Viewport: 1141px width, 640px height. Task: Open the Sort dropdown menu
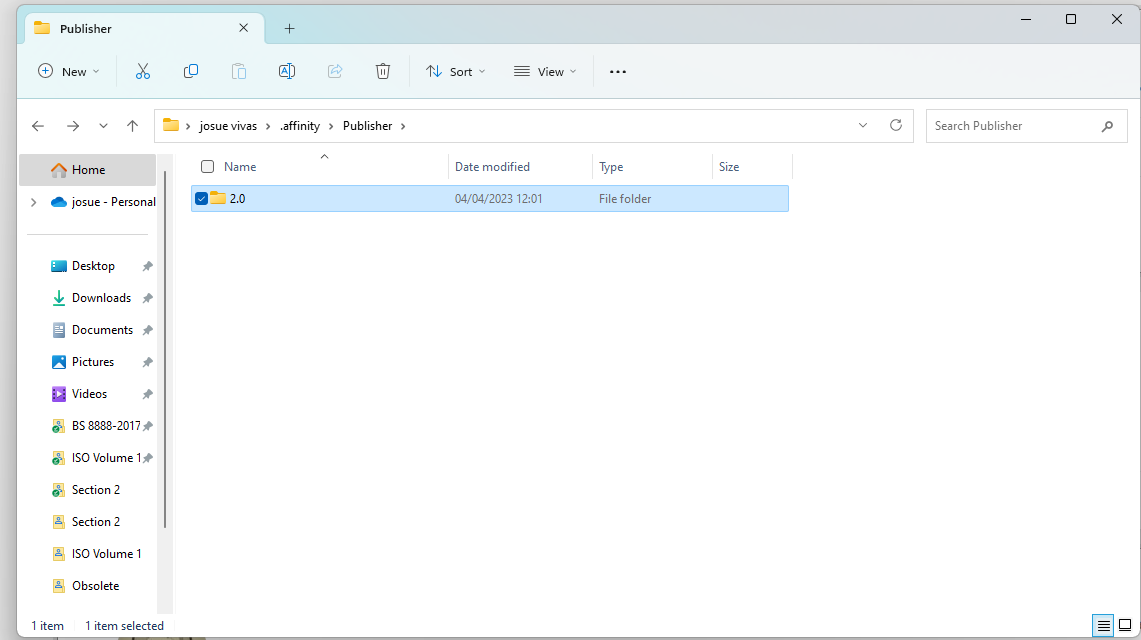(456, 71)
